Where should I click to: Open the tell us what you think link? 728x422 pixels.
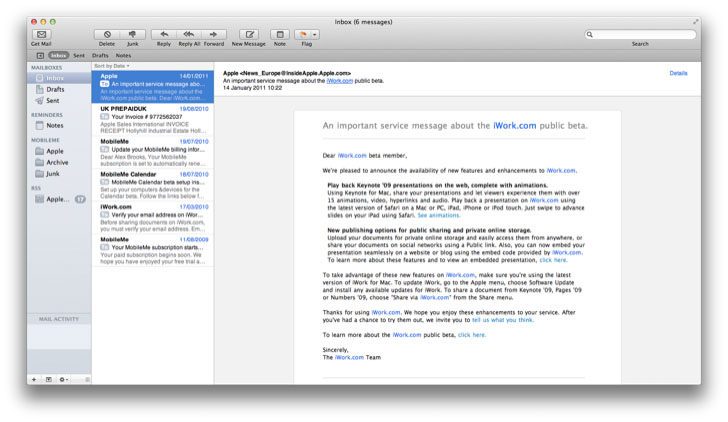click(x=502, y=320)
